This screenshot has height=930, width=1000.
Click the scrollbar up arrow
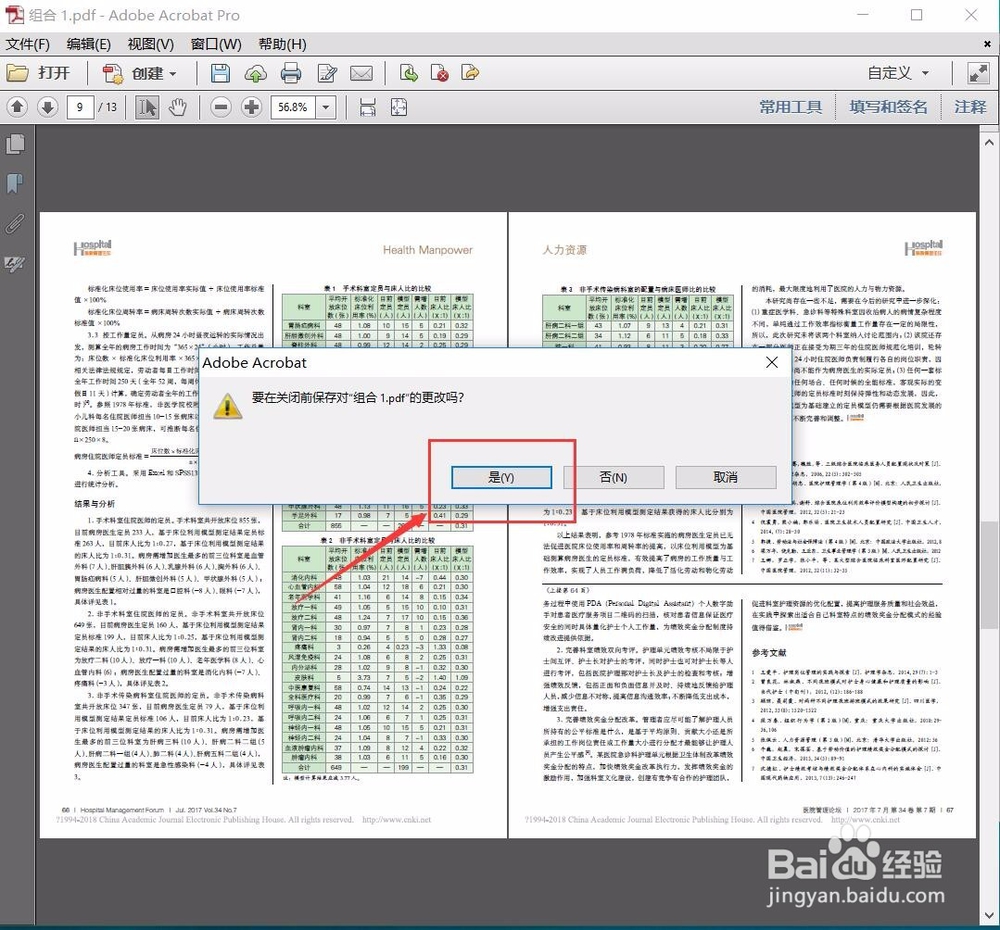(x=989, y=142)
